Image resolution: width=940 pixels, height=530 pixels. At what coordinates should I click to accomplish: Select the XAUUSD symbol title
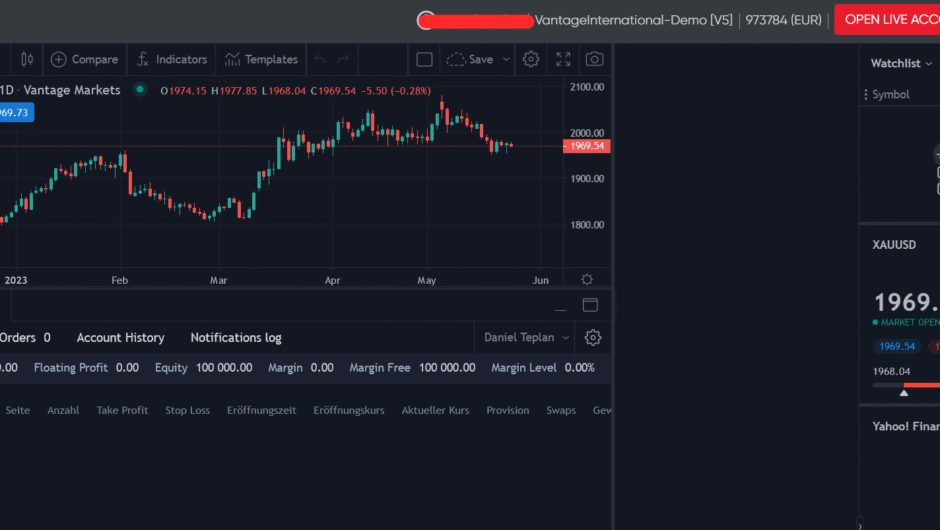[894, 245]
